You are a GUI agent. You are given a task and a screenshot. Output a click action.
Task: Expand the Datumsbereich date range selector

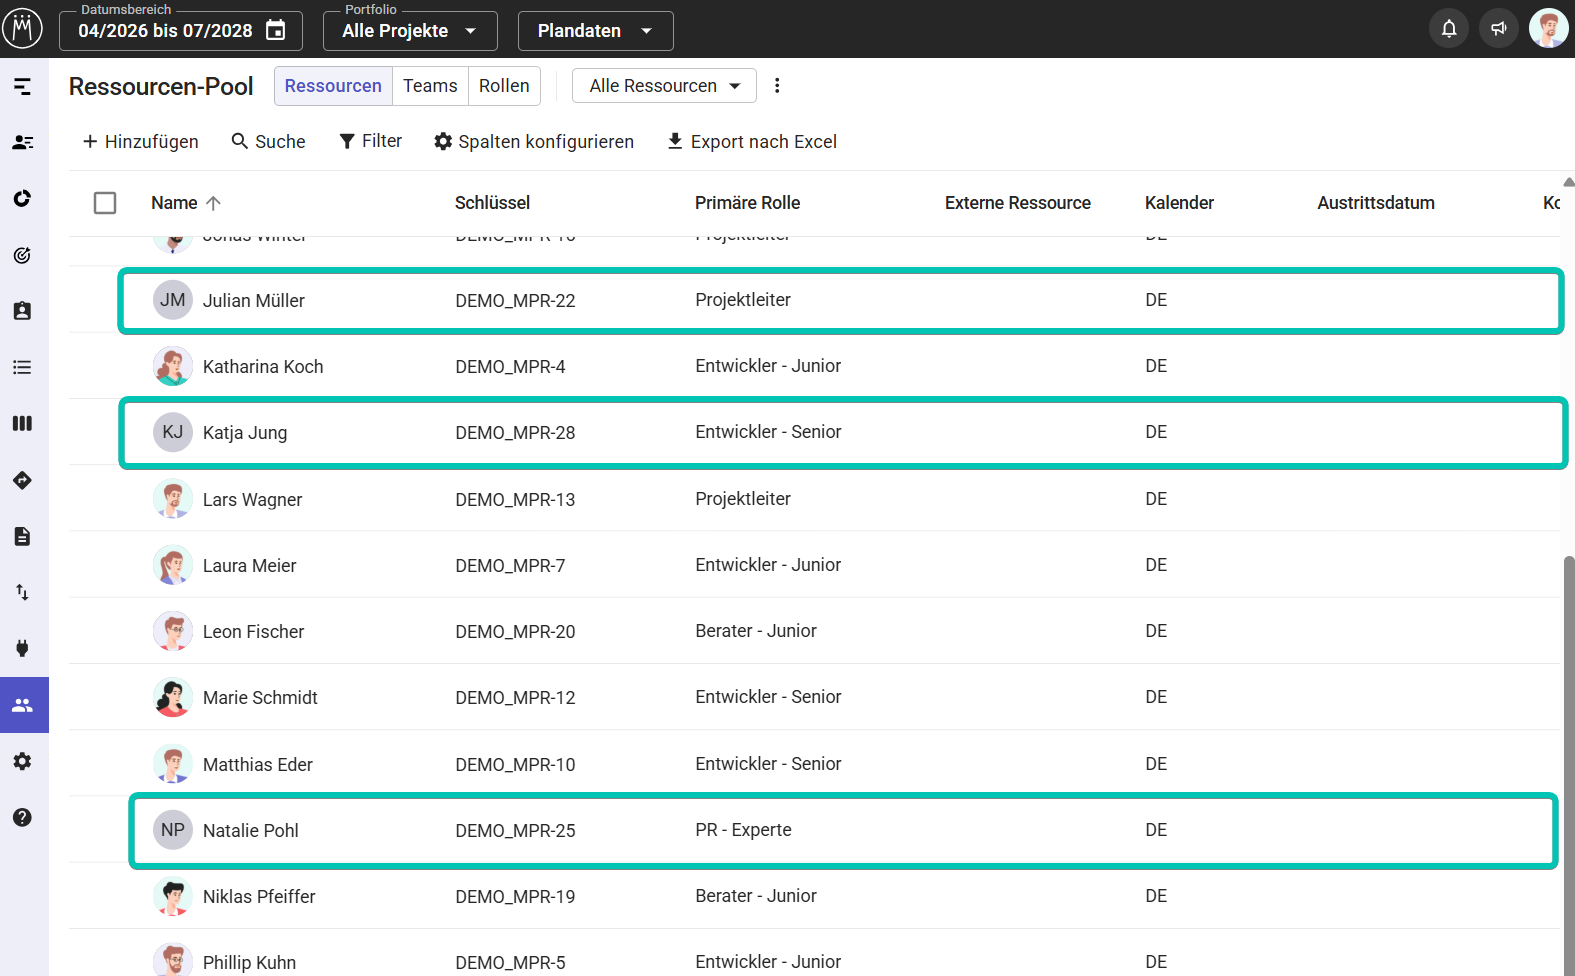point(180,30)
